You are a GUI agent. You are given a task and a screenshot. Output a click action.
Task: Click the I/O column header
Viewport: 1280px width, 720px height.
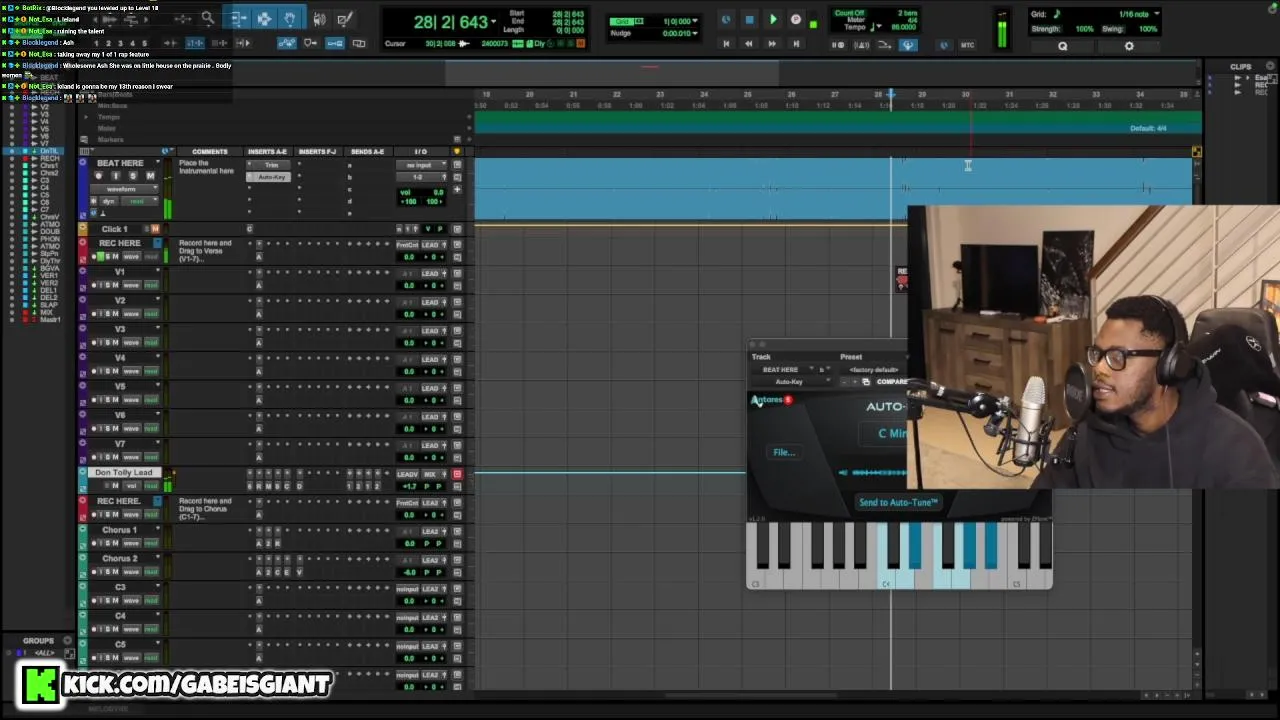(420, 152)
